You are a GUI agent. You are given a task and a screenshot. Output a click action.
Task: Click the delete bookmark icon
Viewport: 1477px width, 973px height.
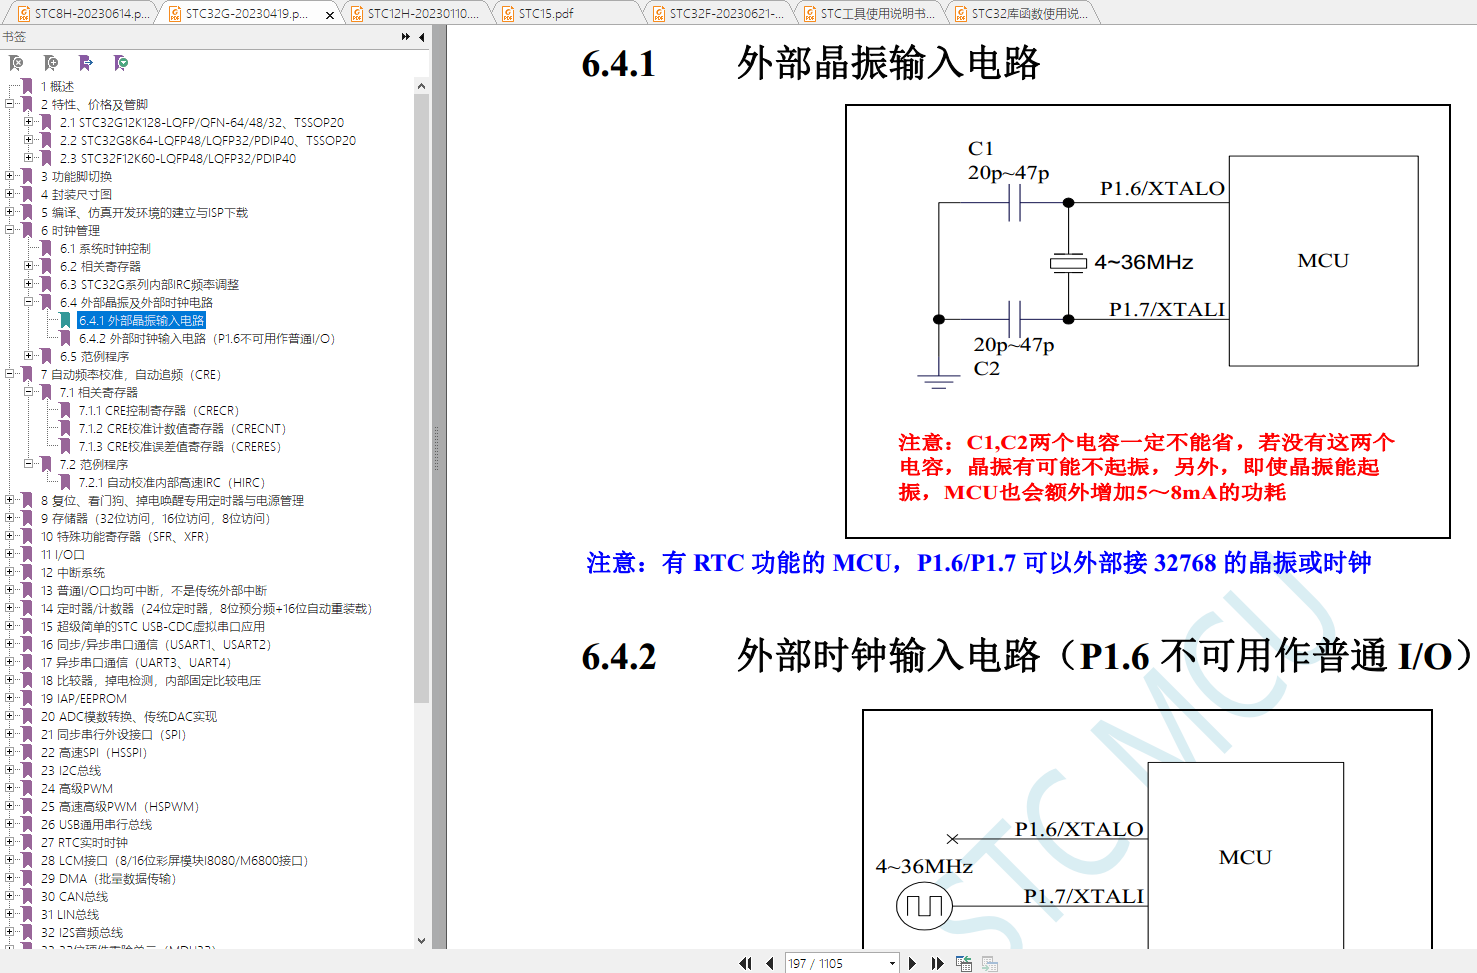click(x=16, y=63)
